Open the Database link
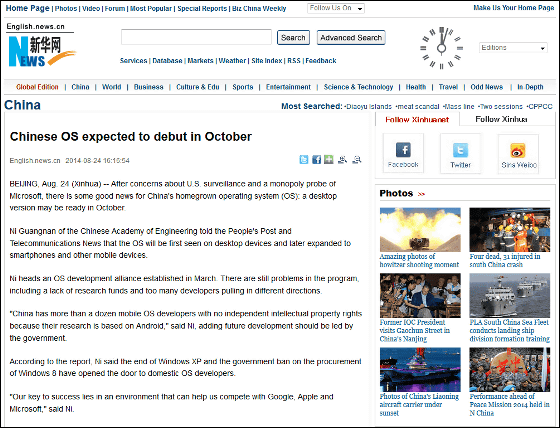560x428 pixels. coord(167,61)
